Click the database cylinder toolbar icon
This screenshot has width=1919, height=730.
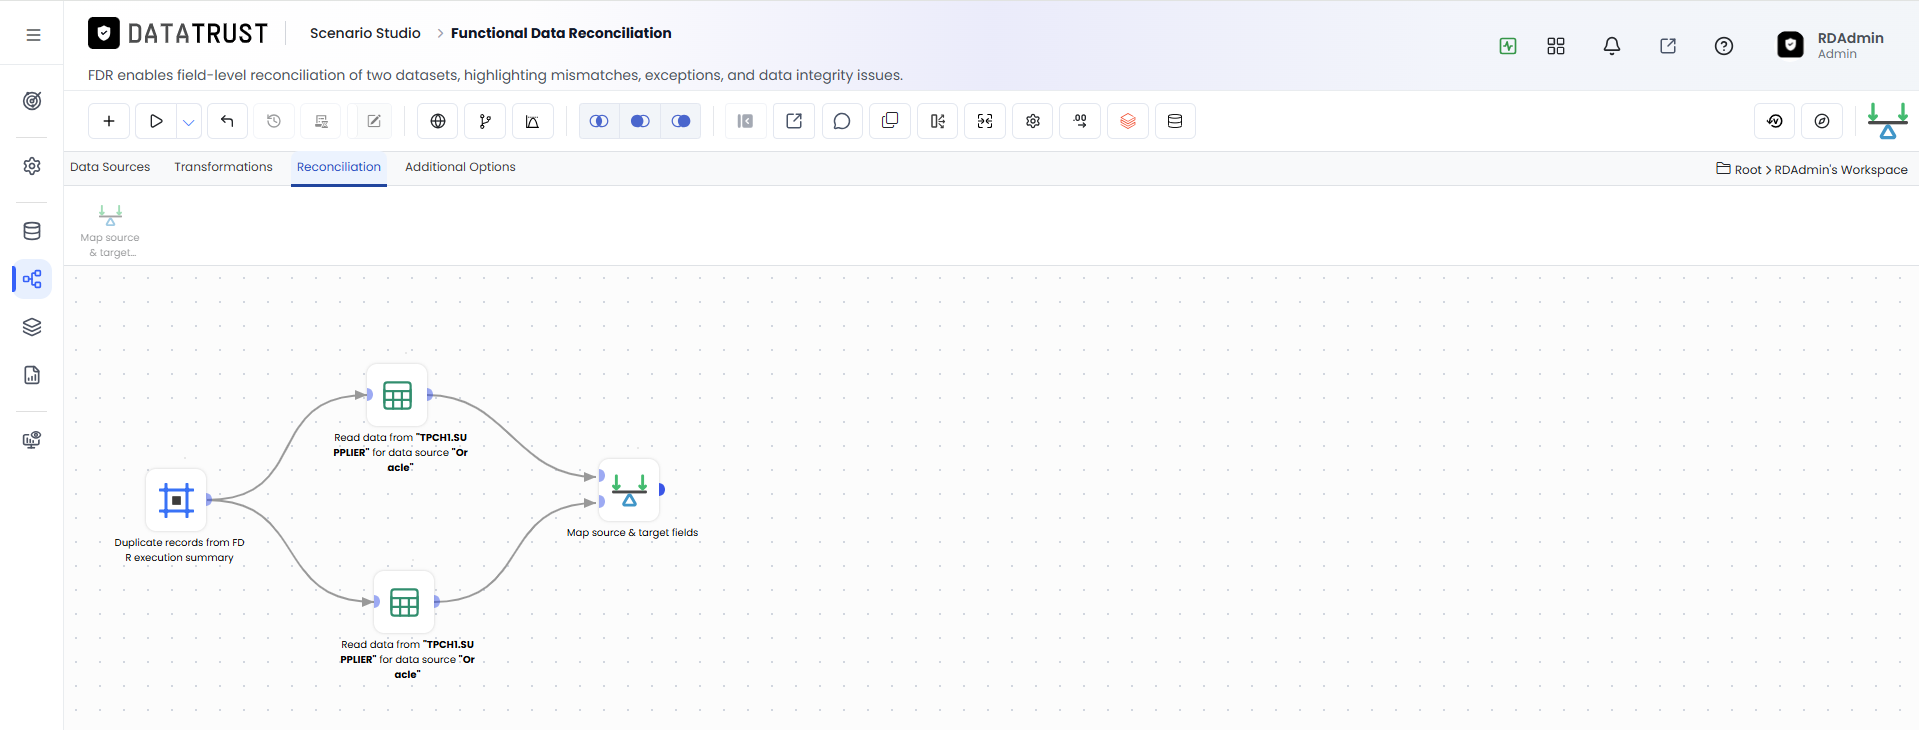click(x=1175, y=121)
